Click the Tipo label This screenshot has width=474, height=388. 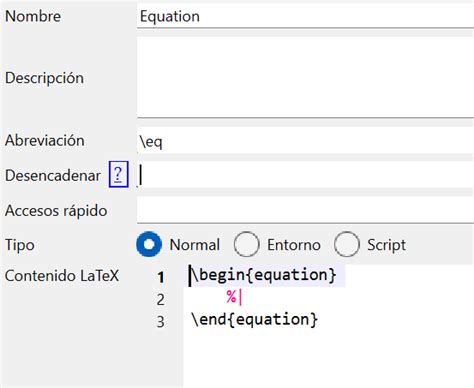coord(20,245)
